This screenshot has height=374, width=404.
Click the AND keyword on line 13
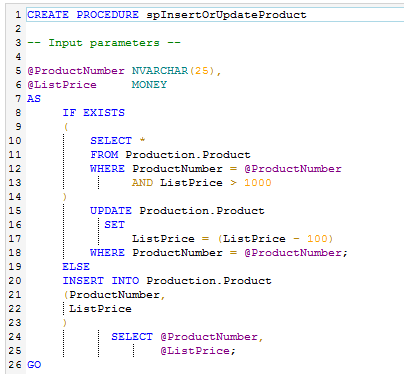point(142,183)
